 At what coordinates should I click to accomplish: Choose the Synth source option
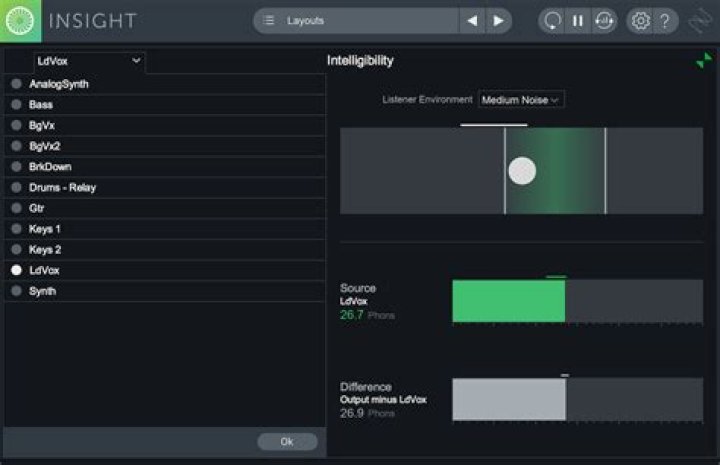(16, 291)
